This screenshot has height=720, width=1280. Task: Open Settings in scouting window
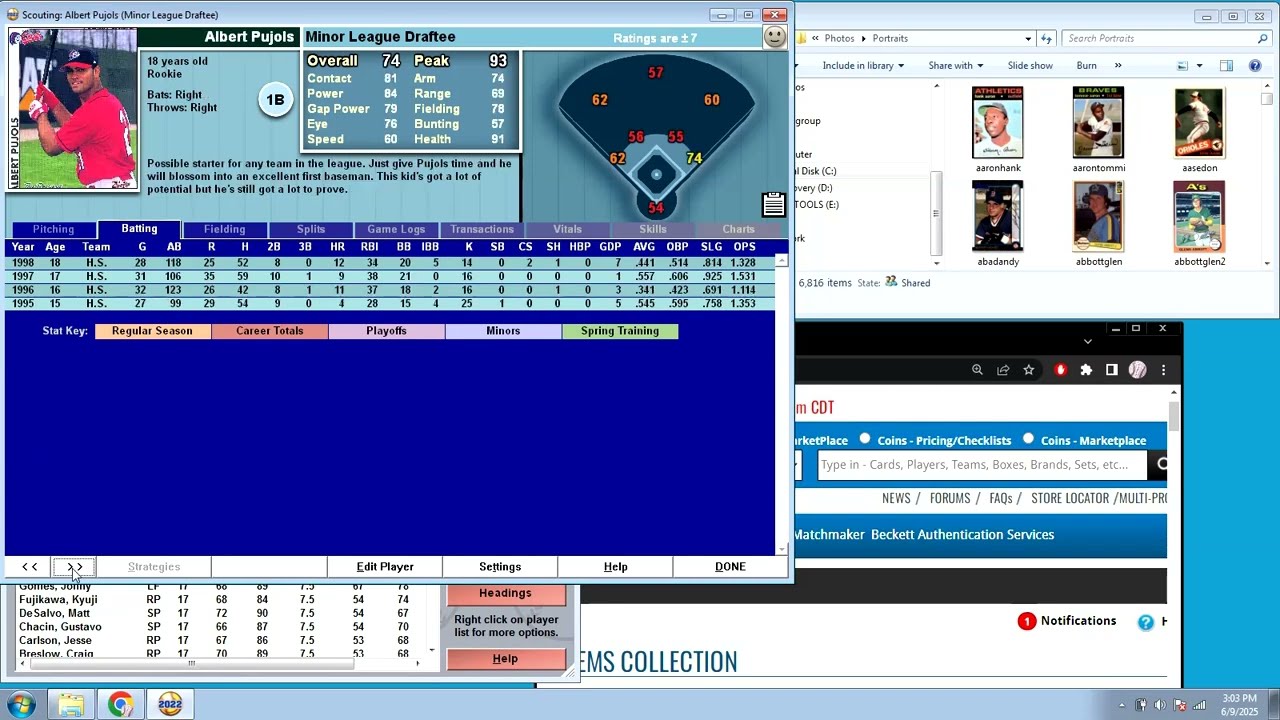[500, 567]
